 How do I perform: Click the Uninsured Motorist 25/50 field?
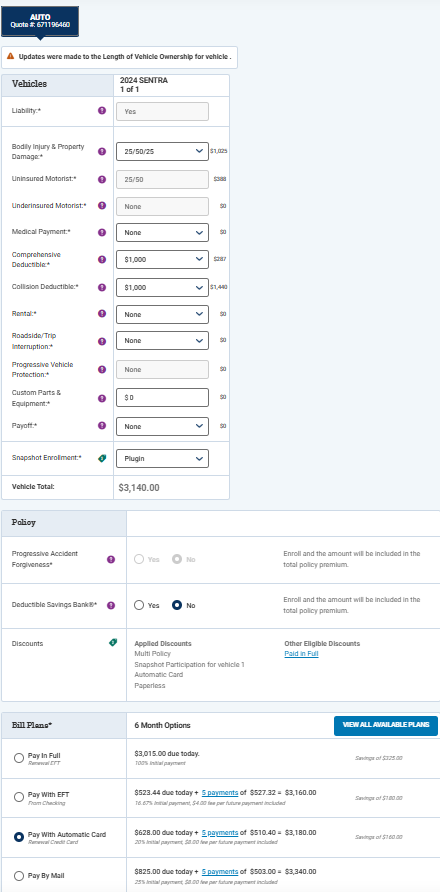click(x=162, y=179)
